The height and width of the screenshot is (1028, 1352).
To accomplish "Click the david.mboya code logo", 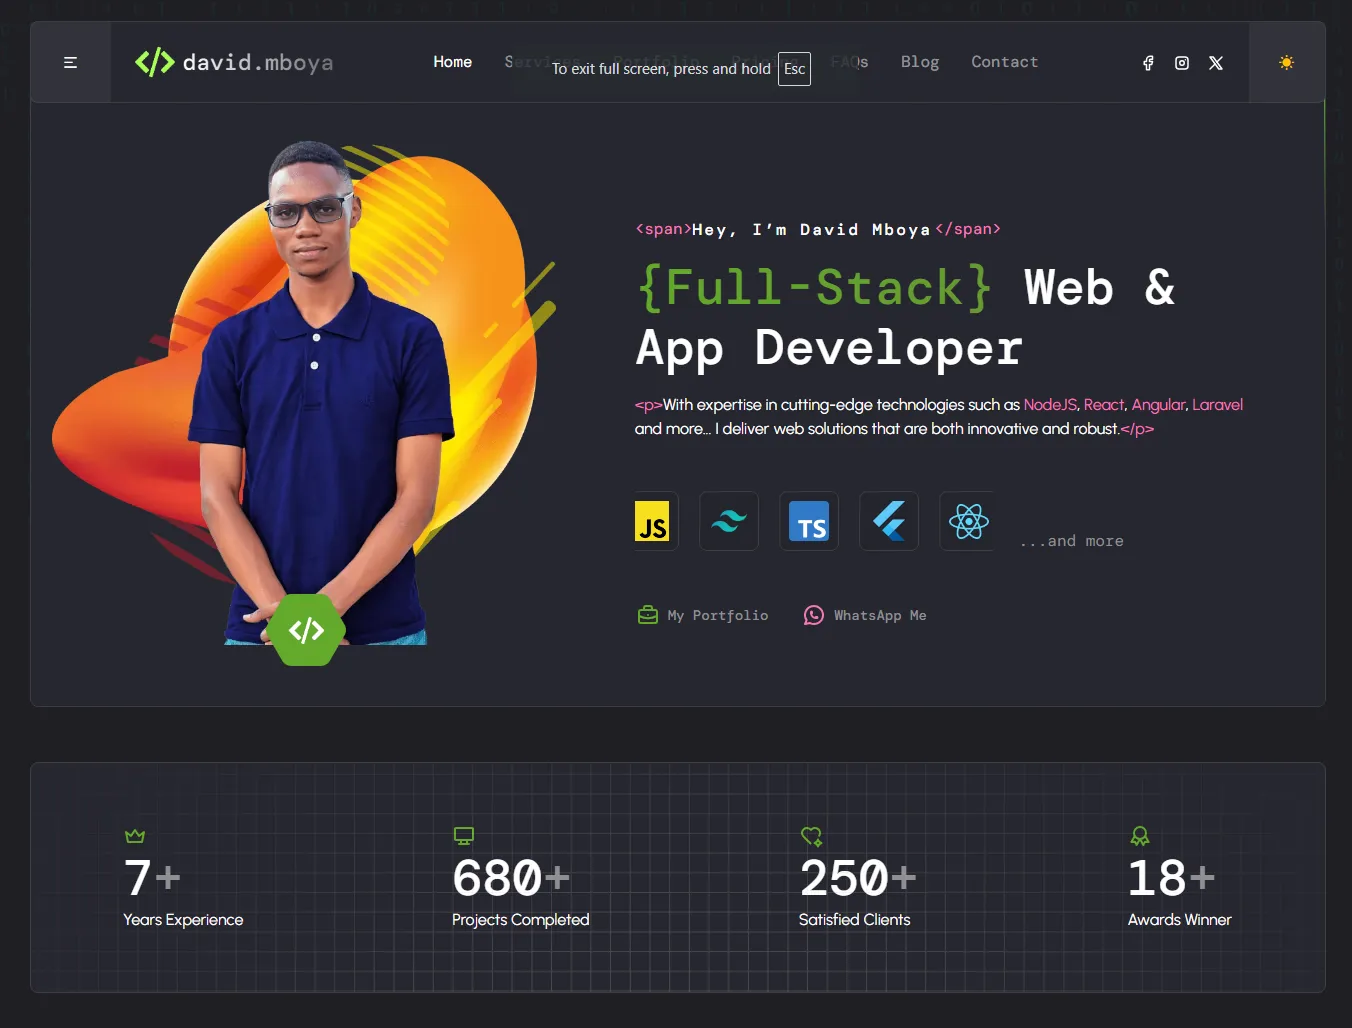I will coord(234,62).
